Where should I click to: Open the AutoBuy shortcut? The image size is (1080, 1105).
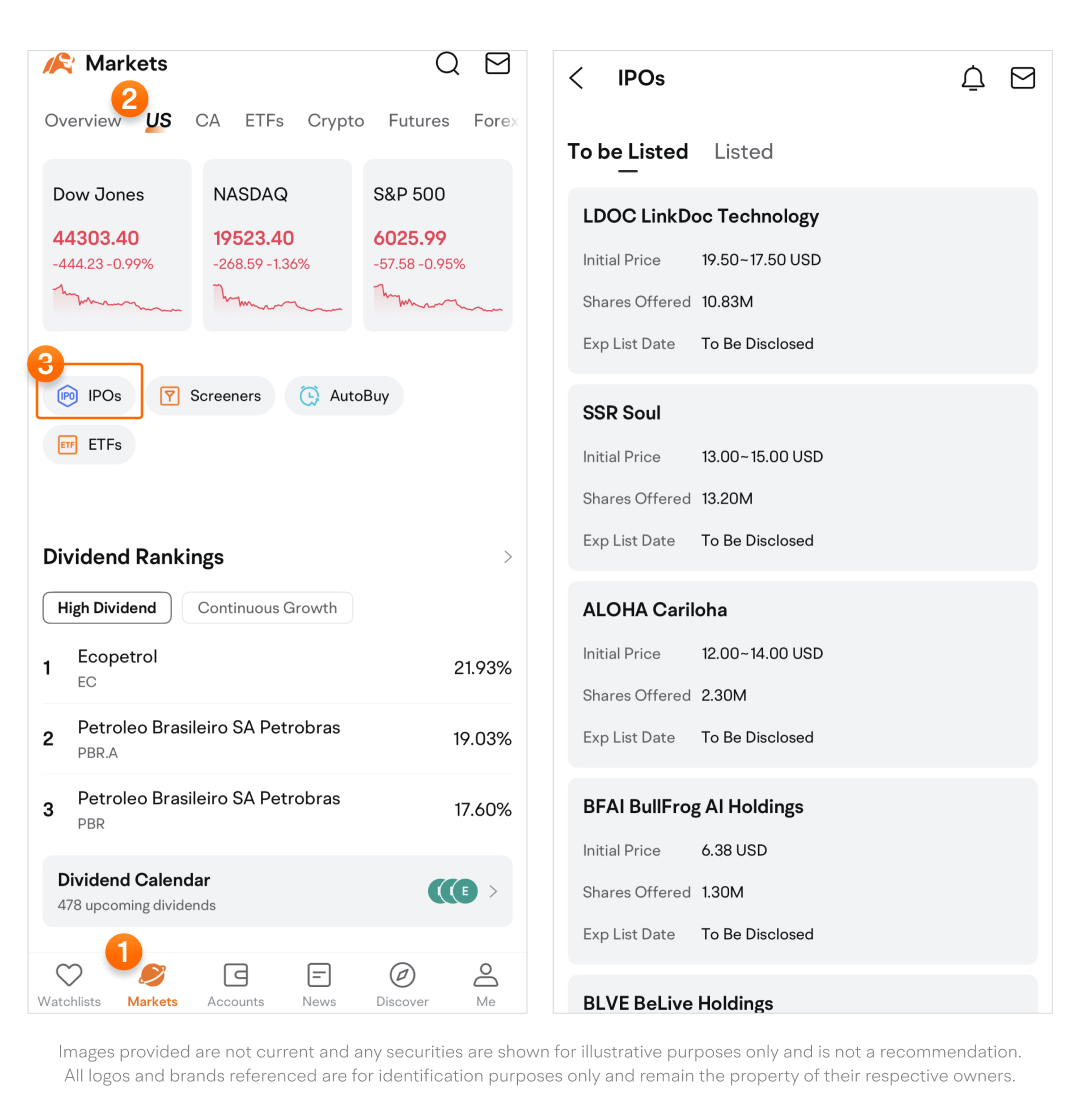point(344,396)
